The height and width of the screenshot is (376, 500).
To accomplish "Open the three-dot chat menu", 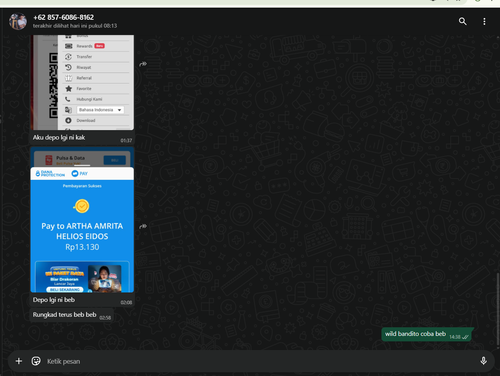I will 484,21.
